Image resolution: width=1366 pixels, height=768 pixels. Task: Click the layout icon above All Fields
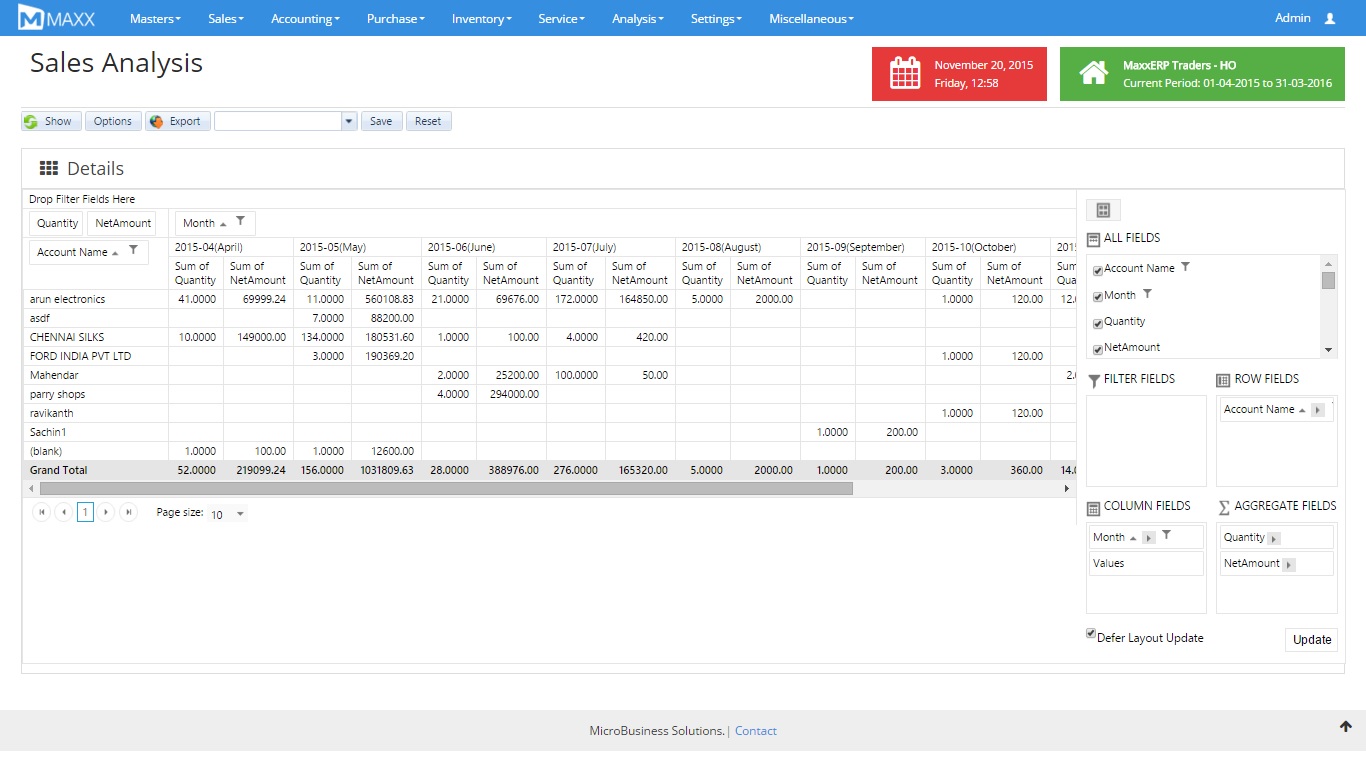(x=1103, y=210)
